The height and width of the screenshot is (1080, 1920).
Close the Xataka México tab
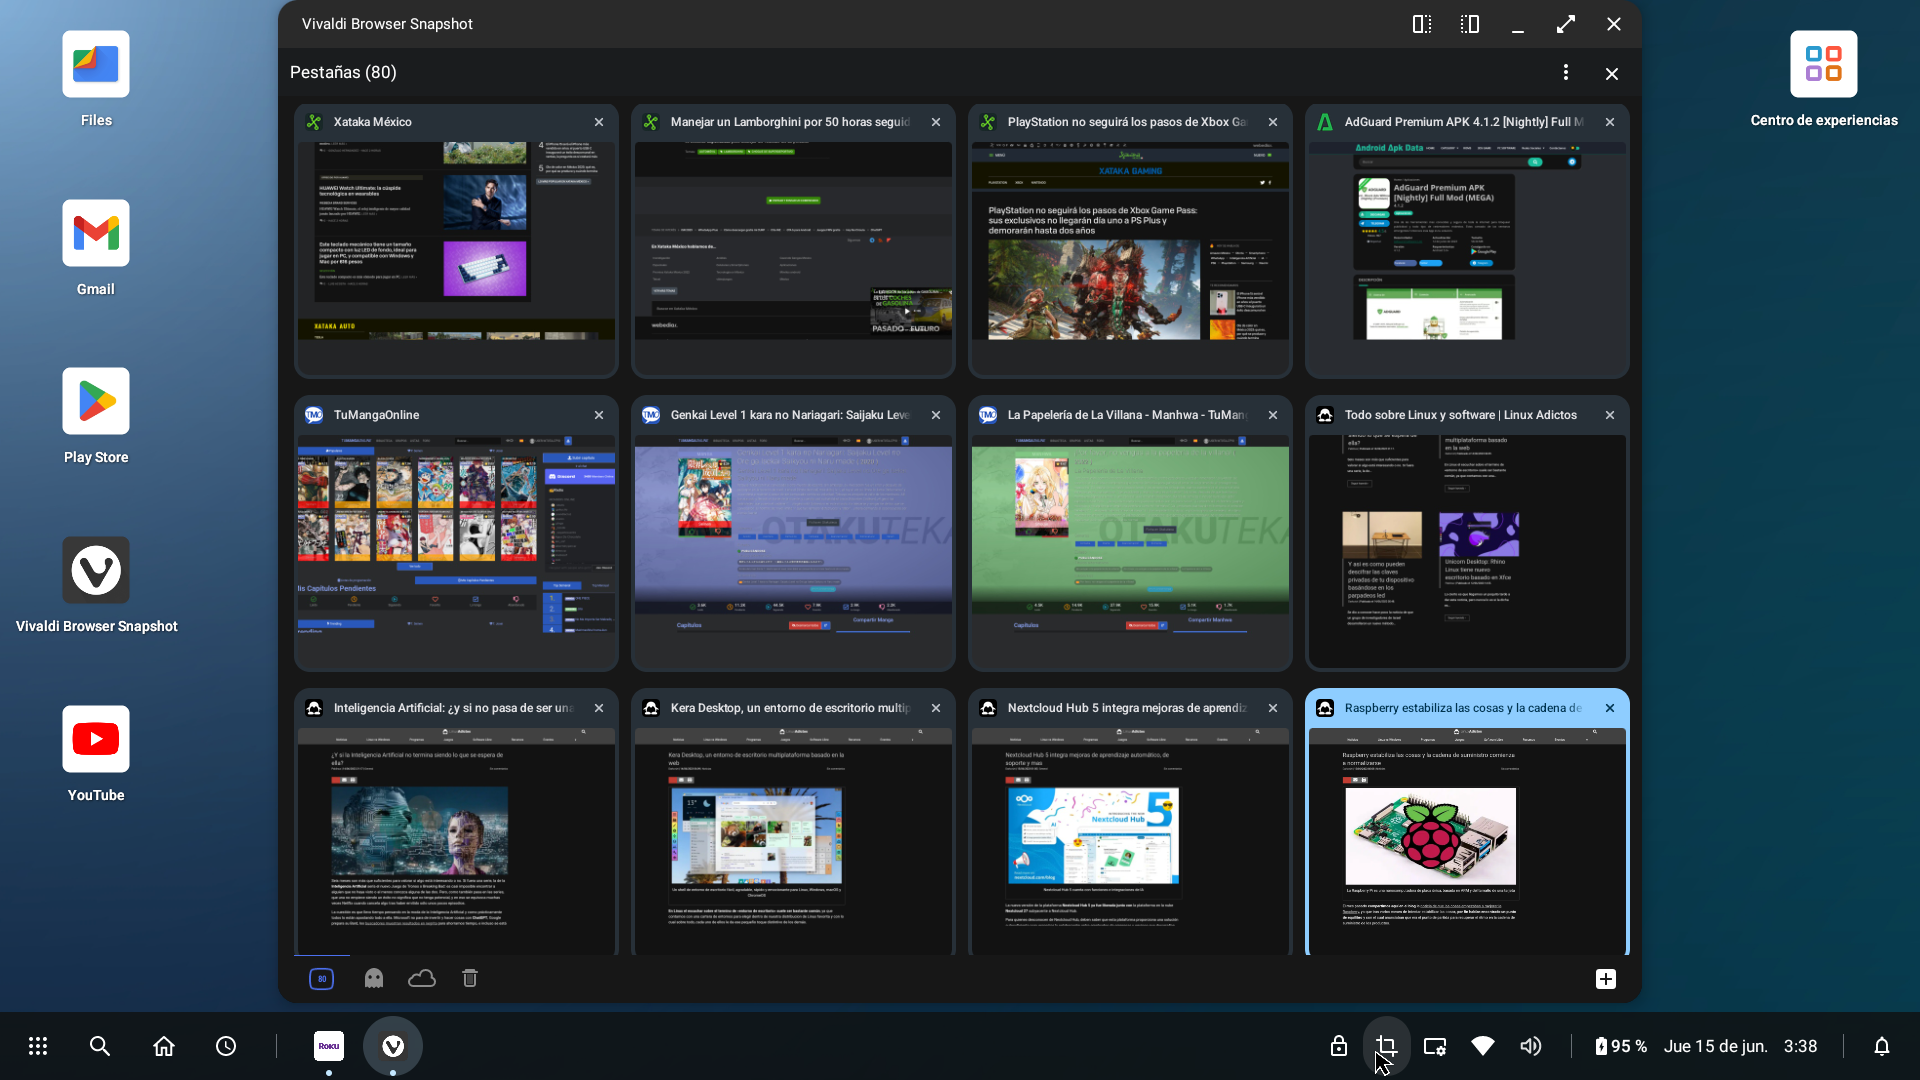click(599, 122)
